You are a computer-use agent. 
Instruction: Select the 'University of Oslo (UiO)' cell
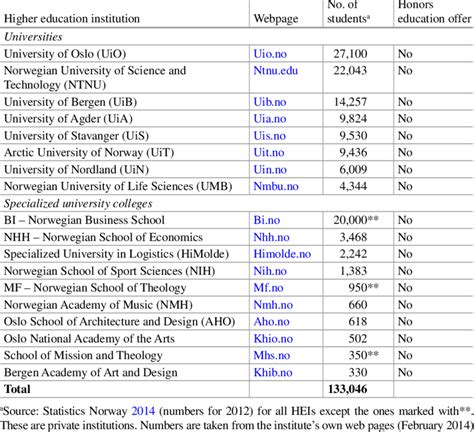(65, 54)
